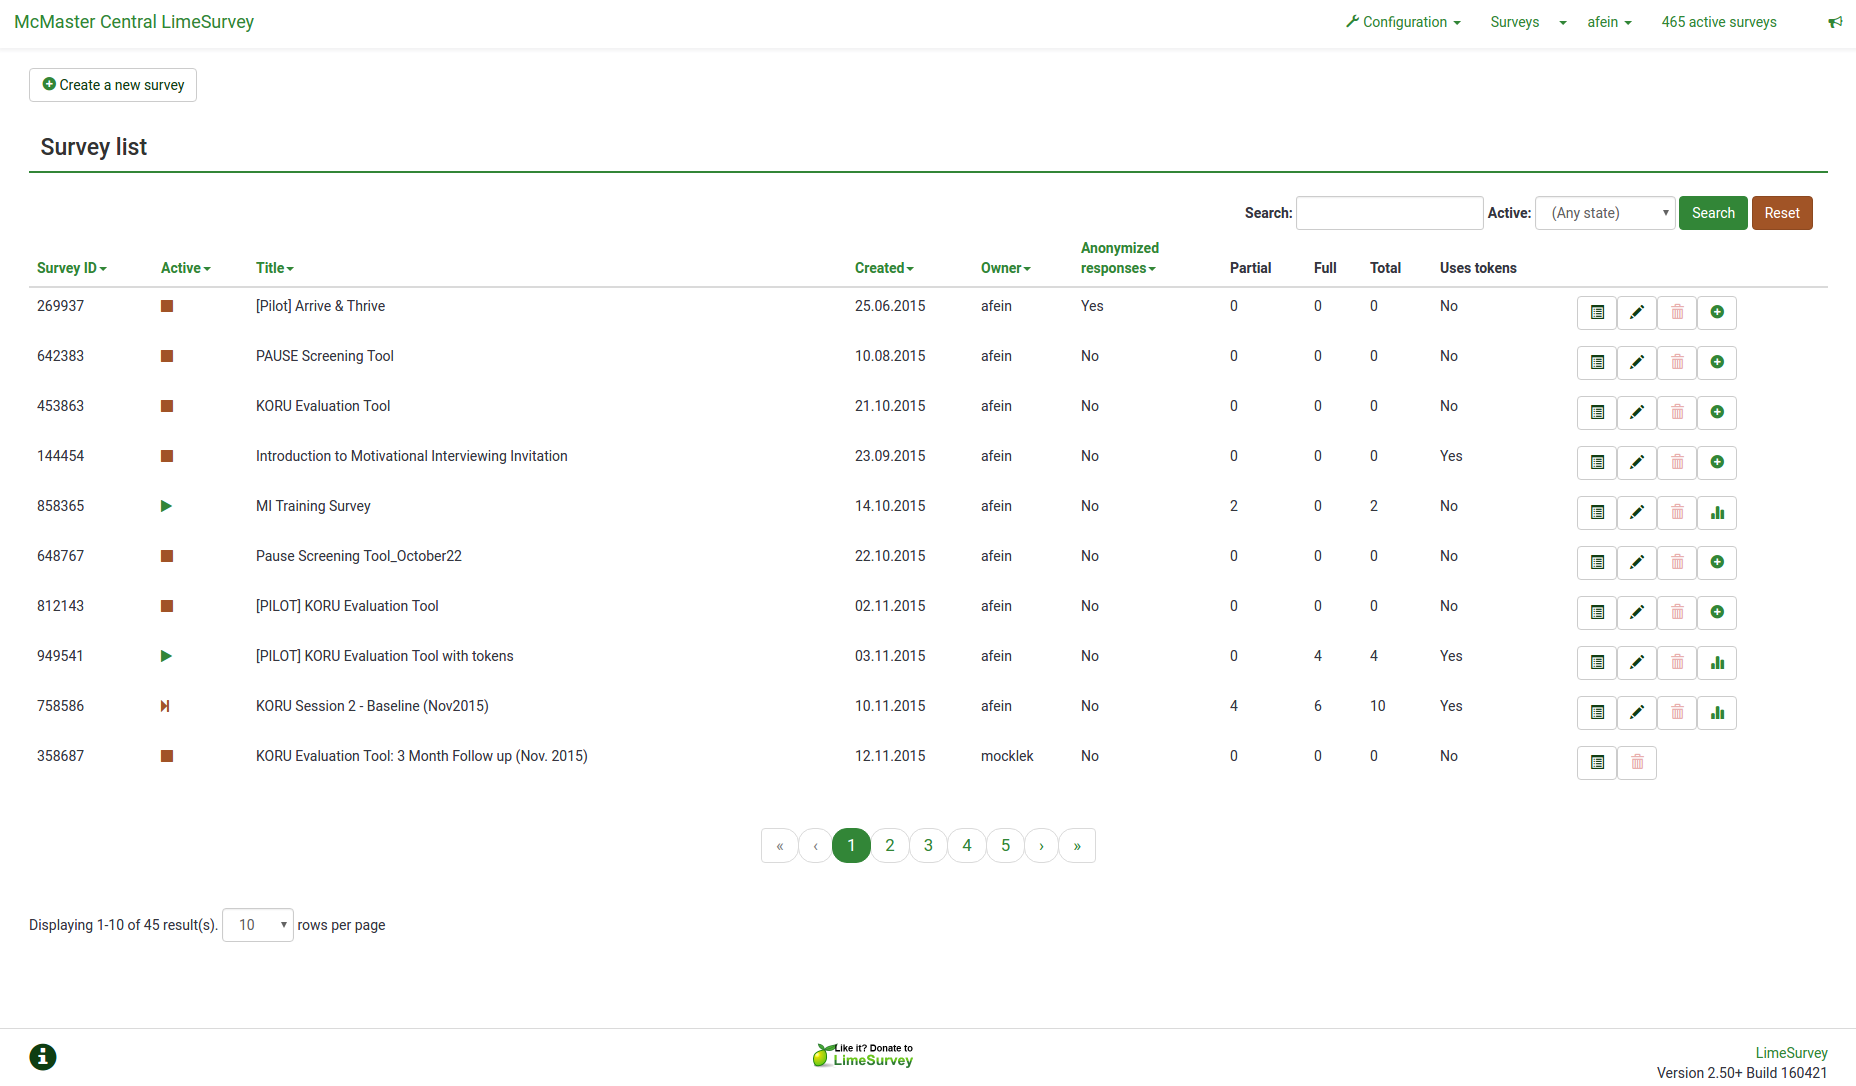
Task: Open the afein user menu
Action: (x=1609, y=22)
